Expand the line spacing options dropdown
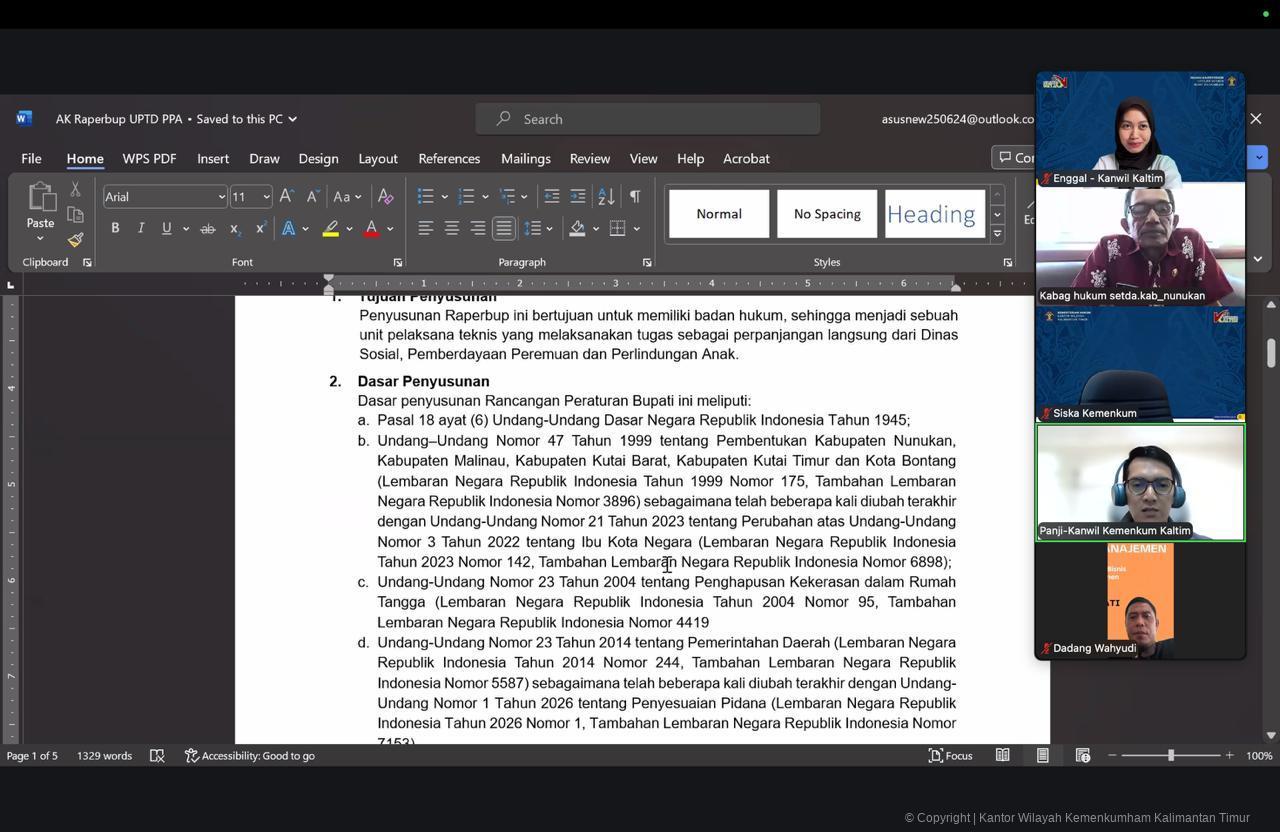The image size is (1280, 832). click(x=550, y=229)
